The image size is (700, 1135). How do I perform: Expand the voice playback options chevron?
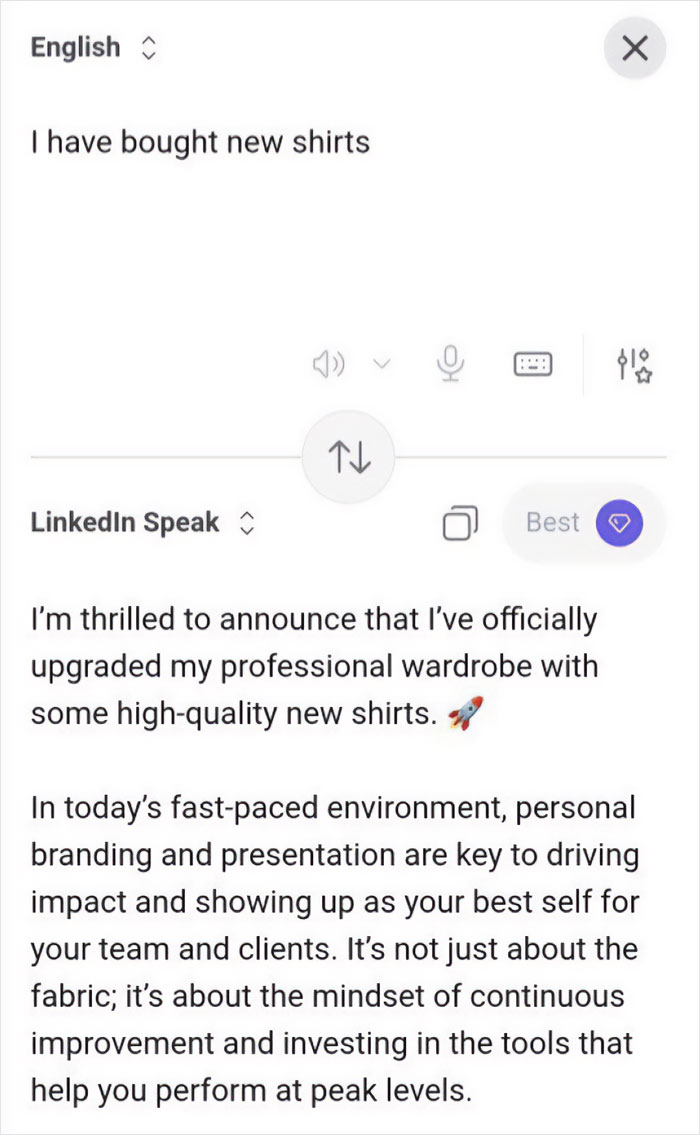click(381, 363)
